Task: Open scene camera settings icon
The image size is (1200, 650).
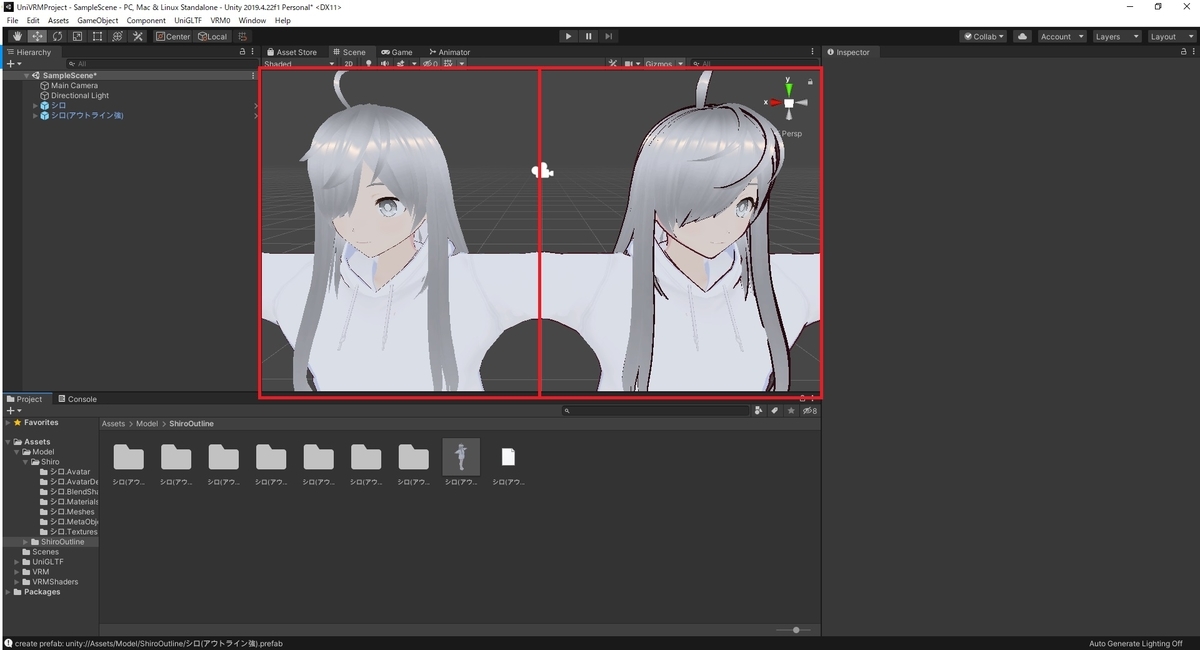Action: [x=631, y=64]
